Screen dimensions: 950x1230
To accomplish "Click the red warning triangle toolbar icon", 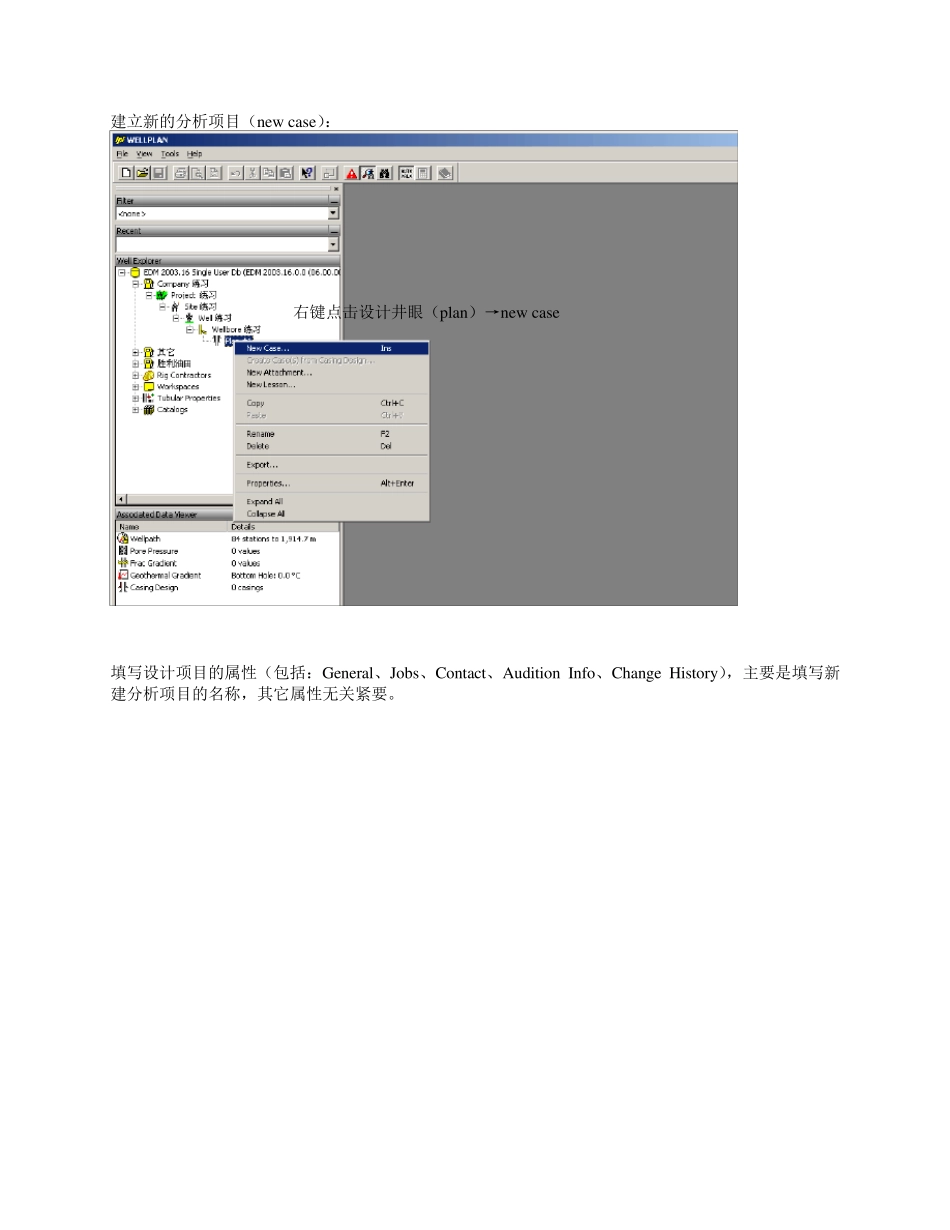I will pyautogui.click(x=352, y=173).
